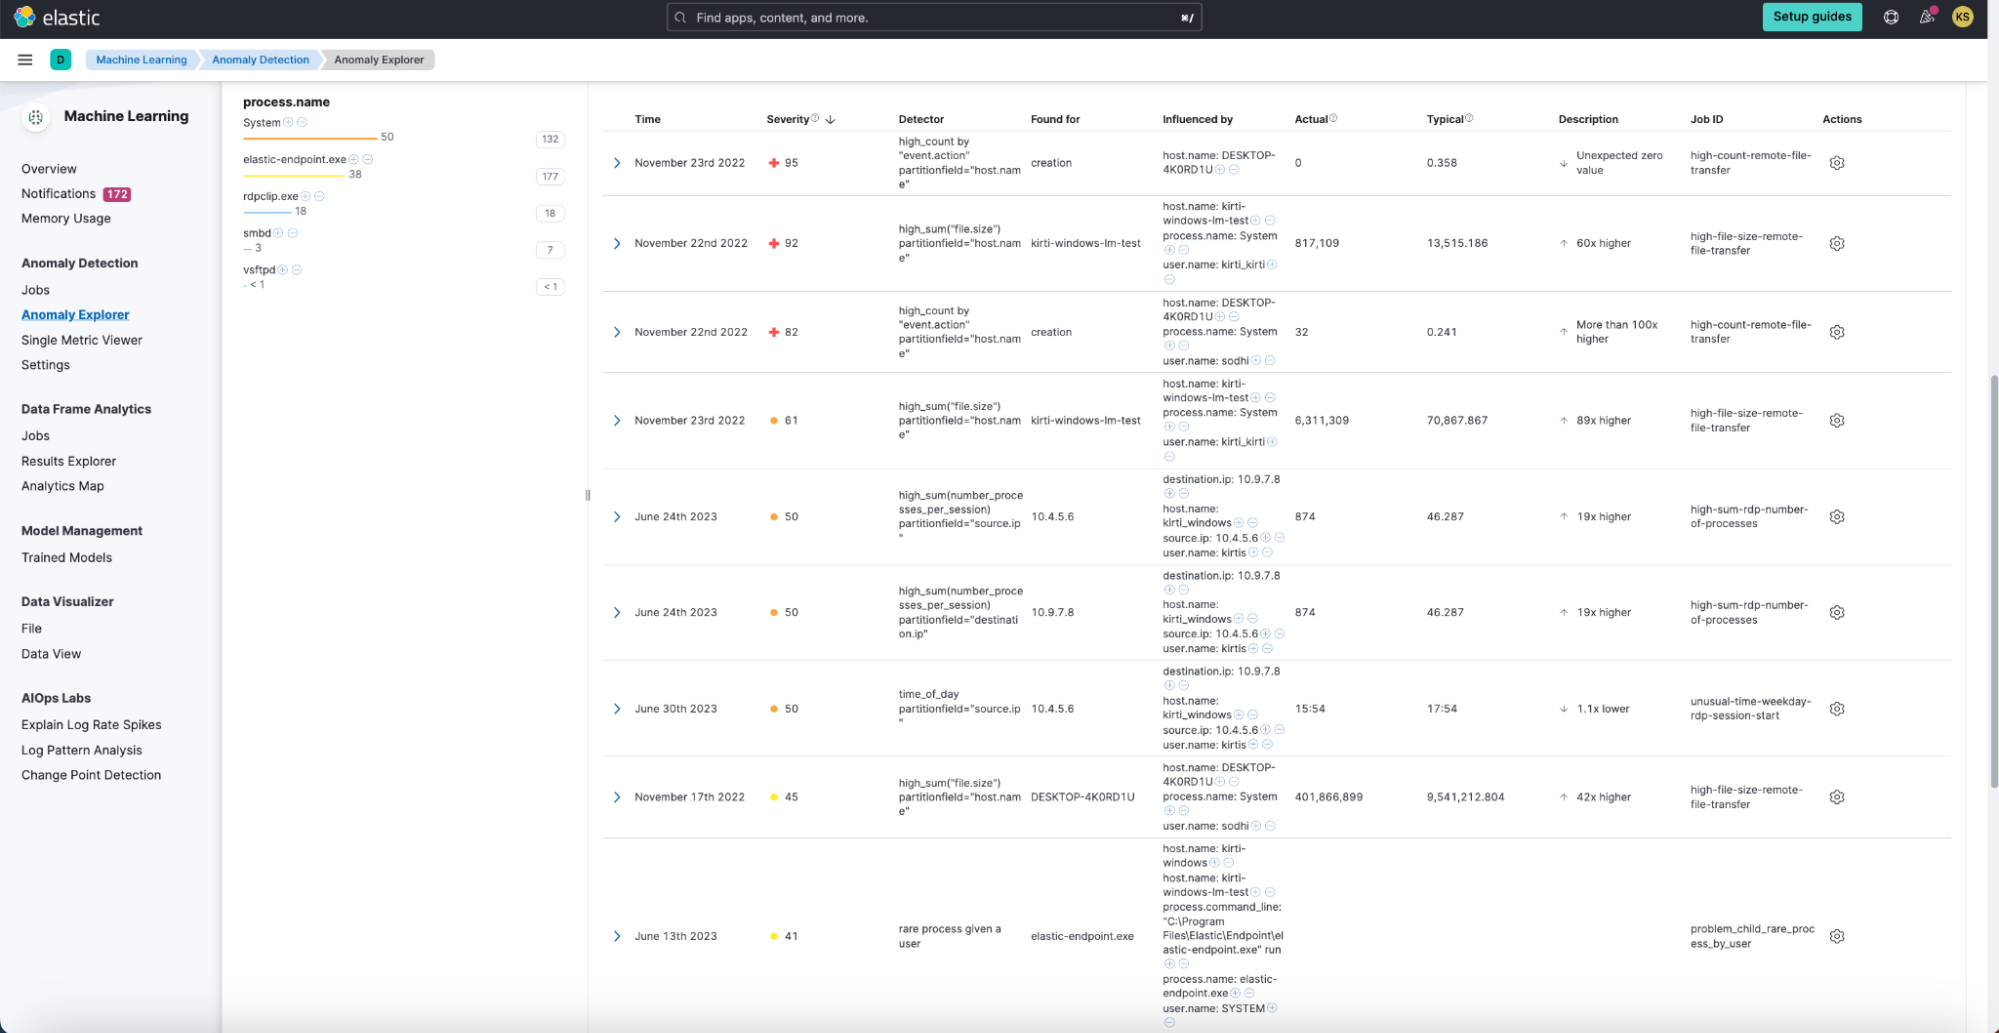Add filter for smbd influencer
The image size is (1999, 1033).
tap(278, 233)
